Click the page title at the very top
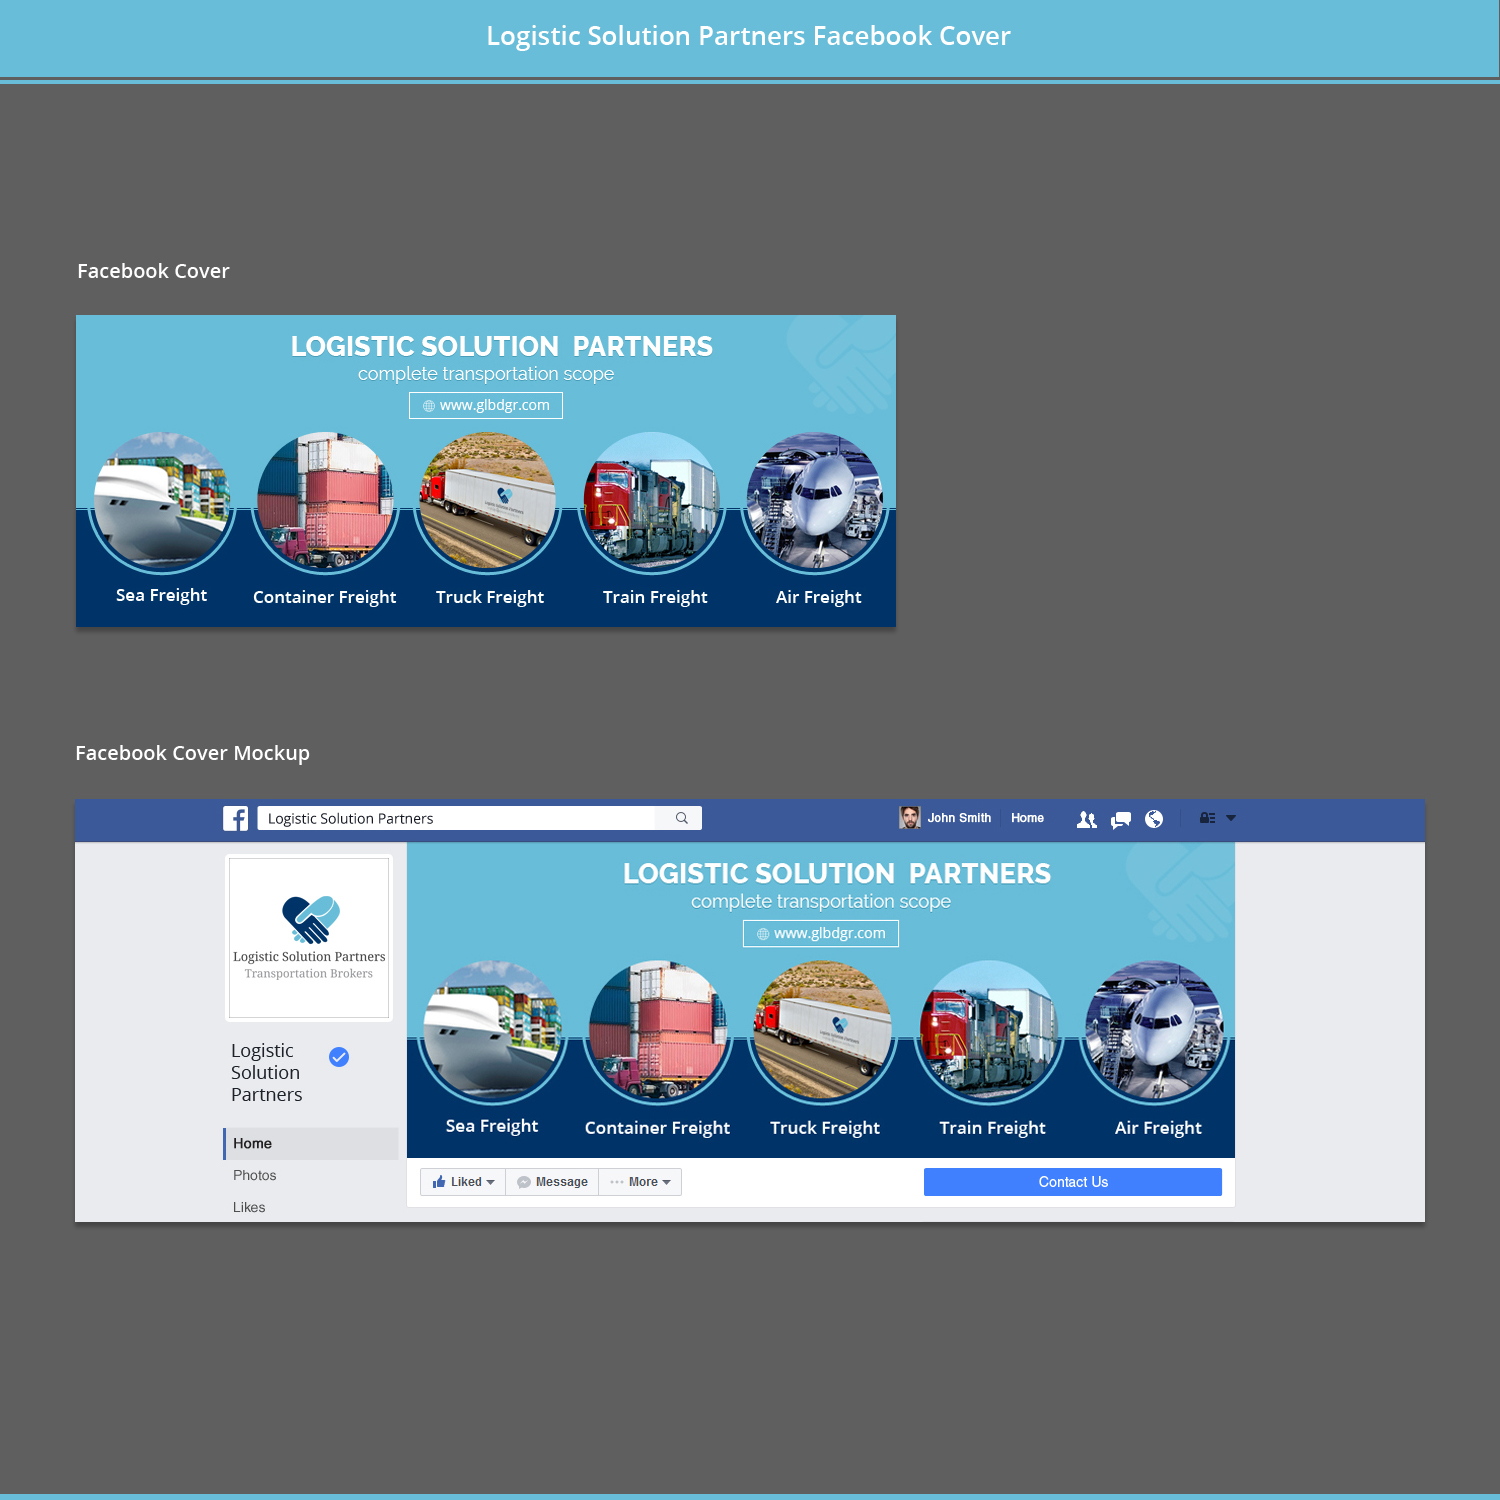Screen dimensions: 1500x1500 [x=748, y=36]
